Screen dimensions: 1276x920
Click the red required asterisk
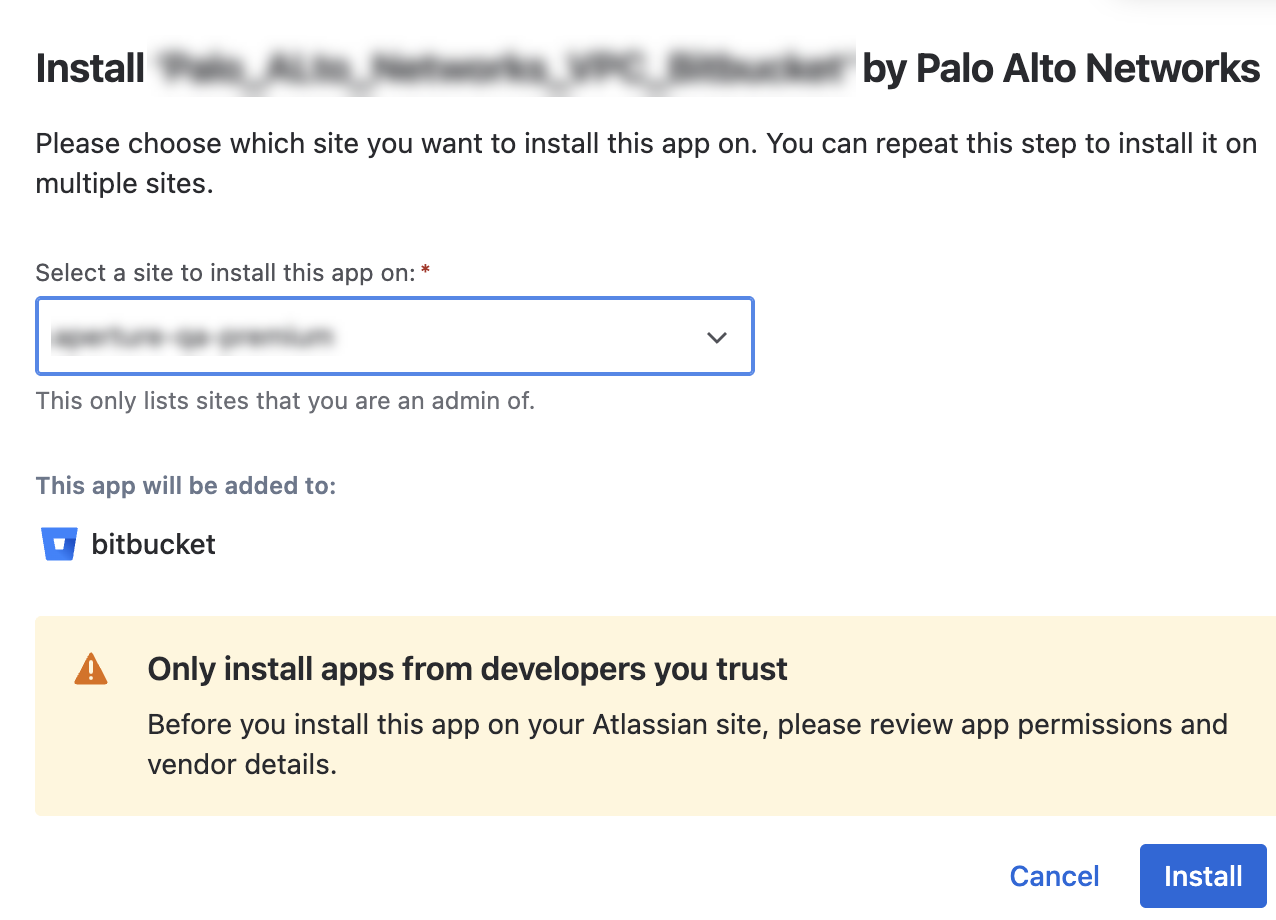coord(425,271)
